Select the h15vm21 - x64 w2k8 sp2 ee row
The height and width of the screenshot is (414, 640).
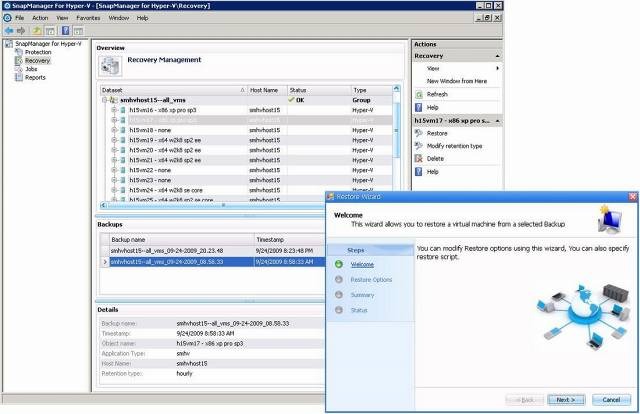point(247,160)
